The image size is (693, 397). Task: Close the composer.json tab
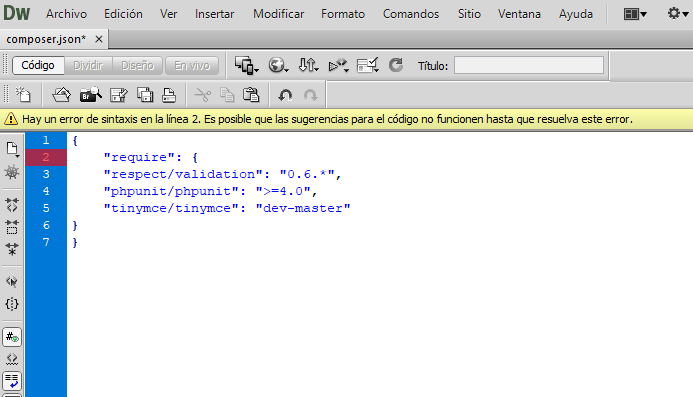tap(99, 39)
